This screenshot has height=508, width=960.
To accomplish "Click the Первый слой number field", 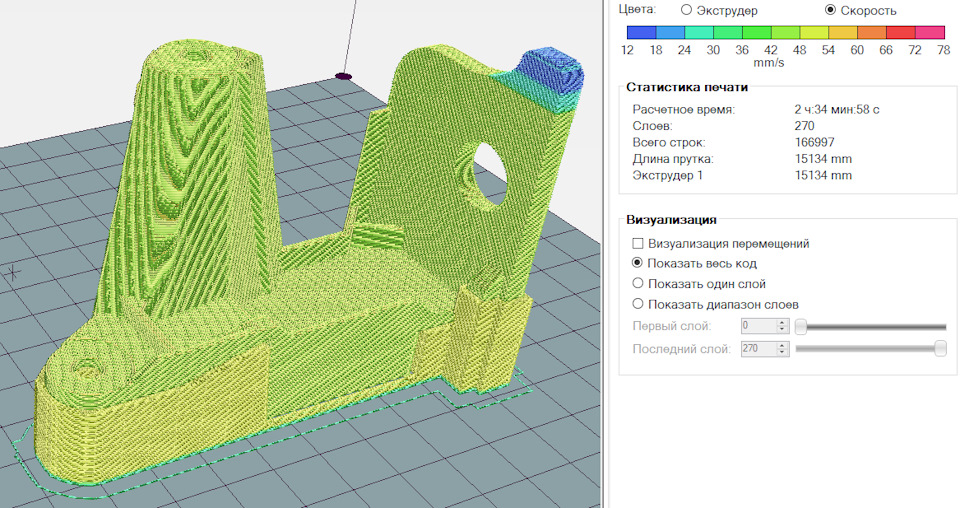I will (x=758, y=326).
